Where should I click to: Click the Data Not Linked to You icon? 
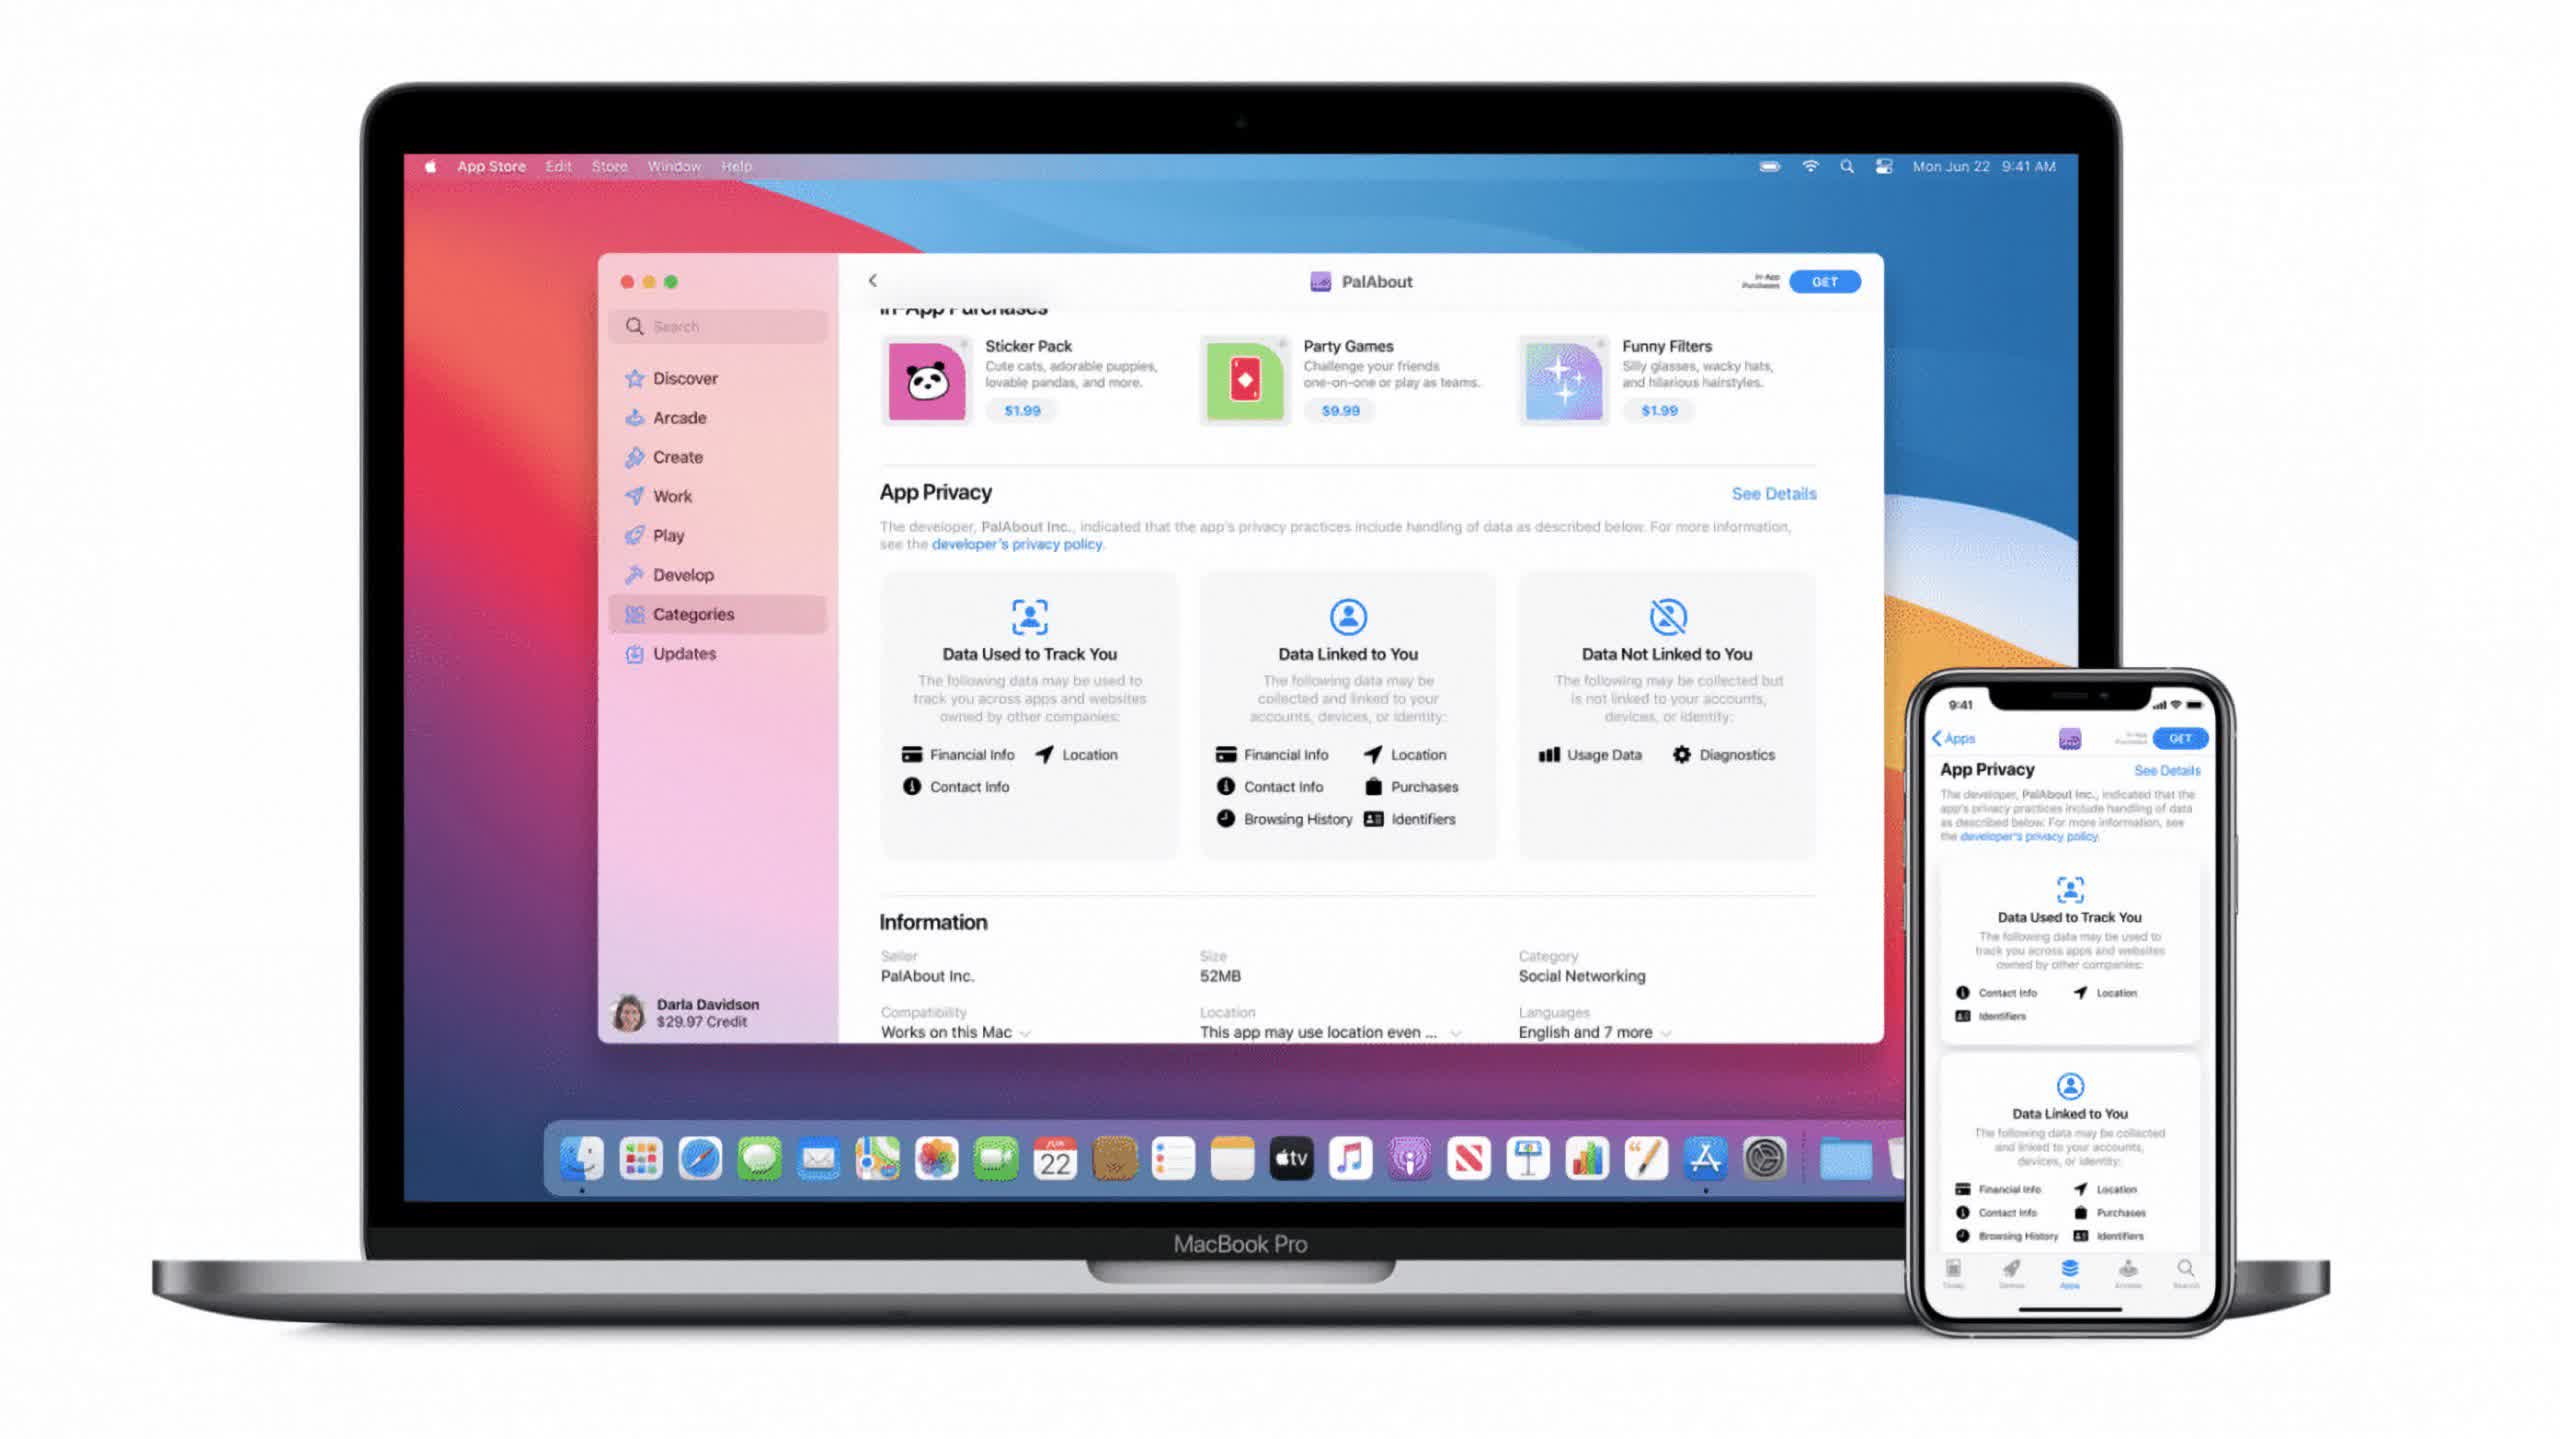point(1667,617)
